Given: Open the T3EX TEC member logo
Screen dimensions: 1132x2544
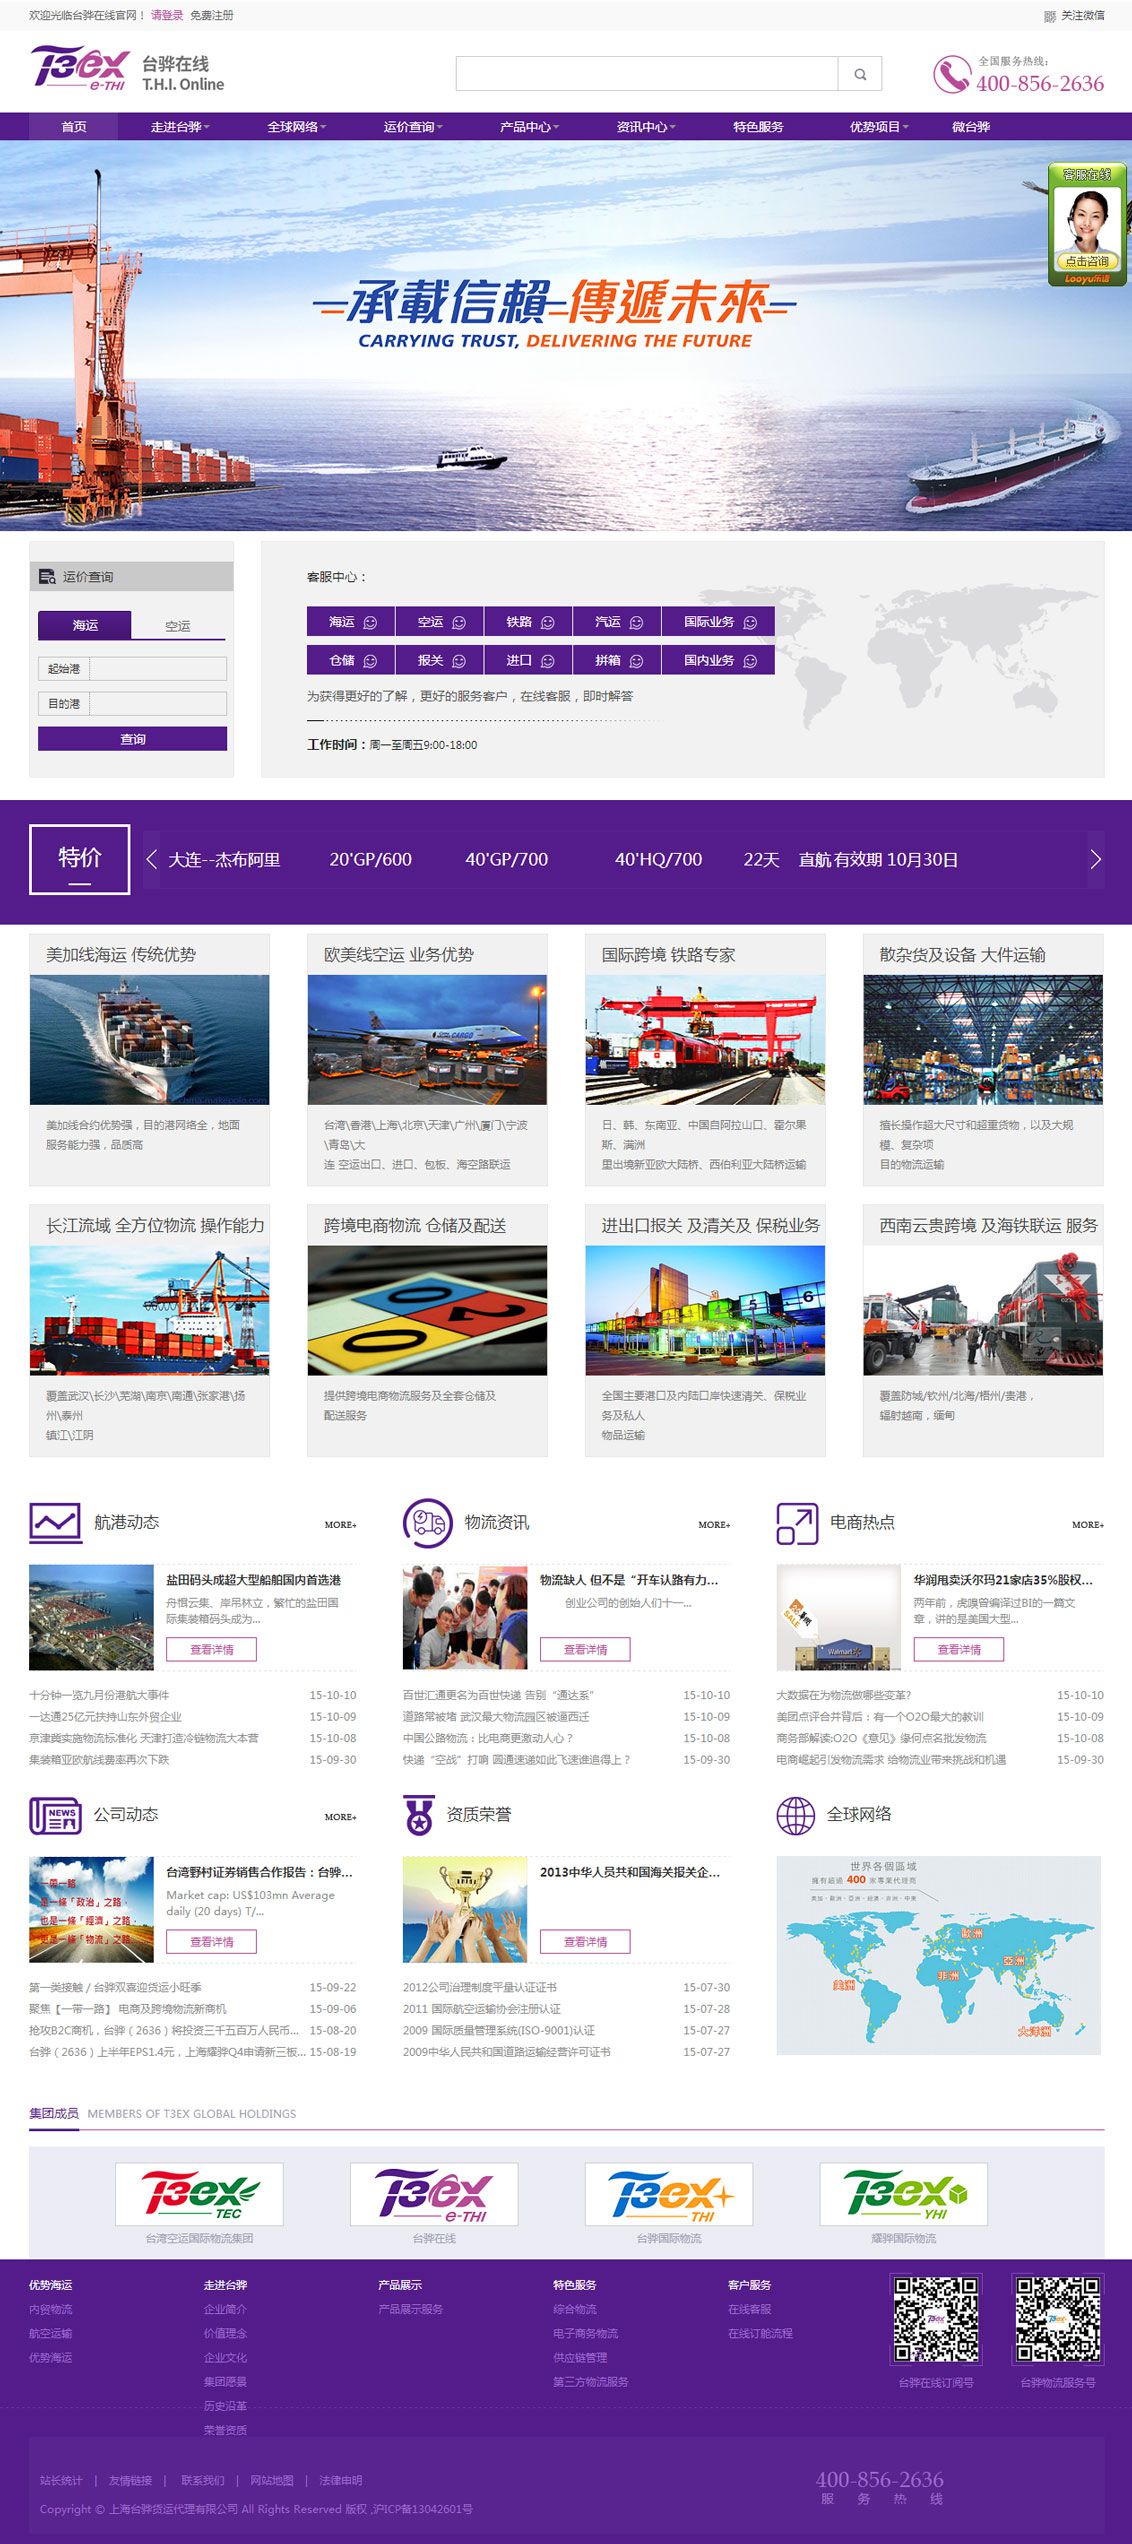Looking at the screenshot, I should (199, 2194).
